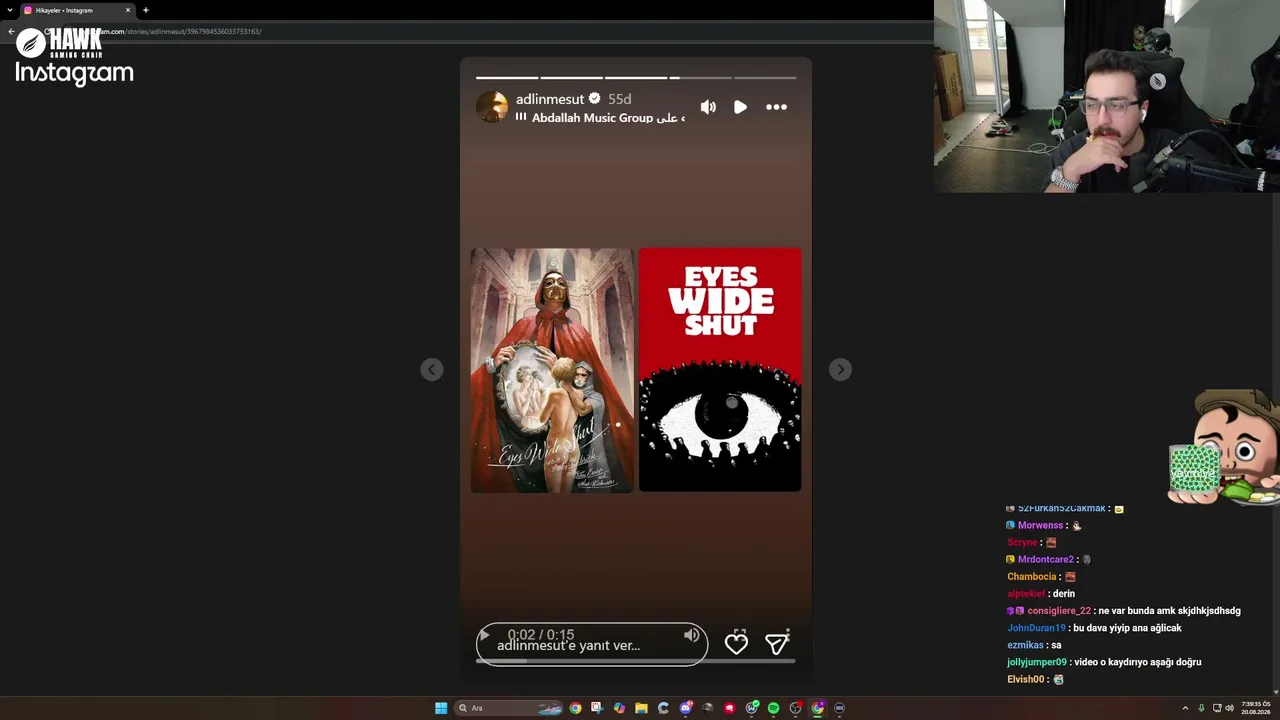The image size is (1280, 720).
Task: Click the taskbar search box labeled Ara
Action: pyautogui.click(x=508, y=708)
